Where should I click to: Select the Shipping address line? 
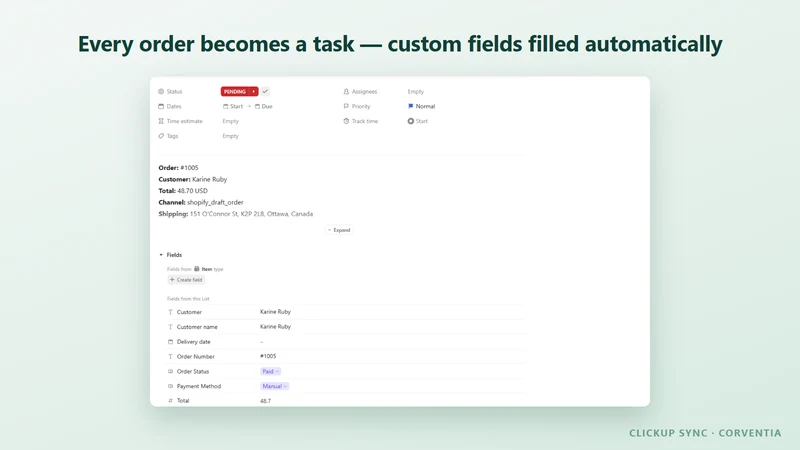pyautogui.click(x=236, y=214)
